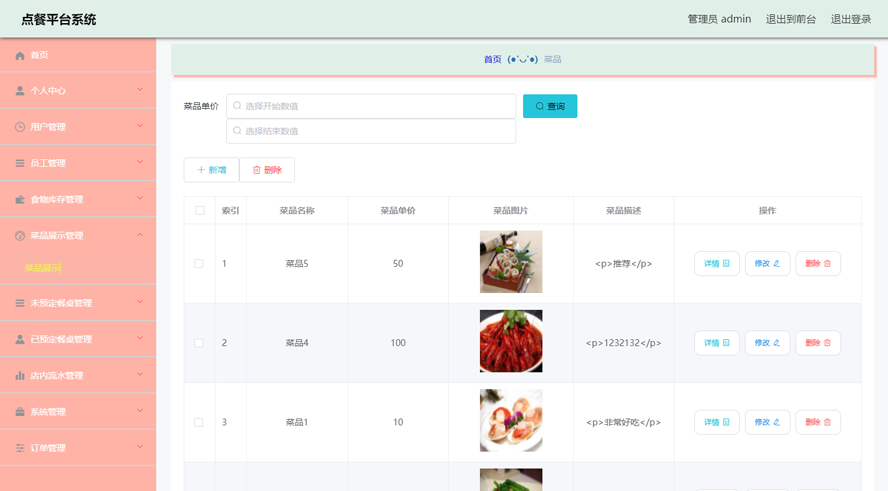
Task: Click the search icon in 选择结束数值 field
Action: 237,131
